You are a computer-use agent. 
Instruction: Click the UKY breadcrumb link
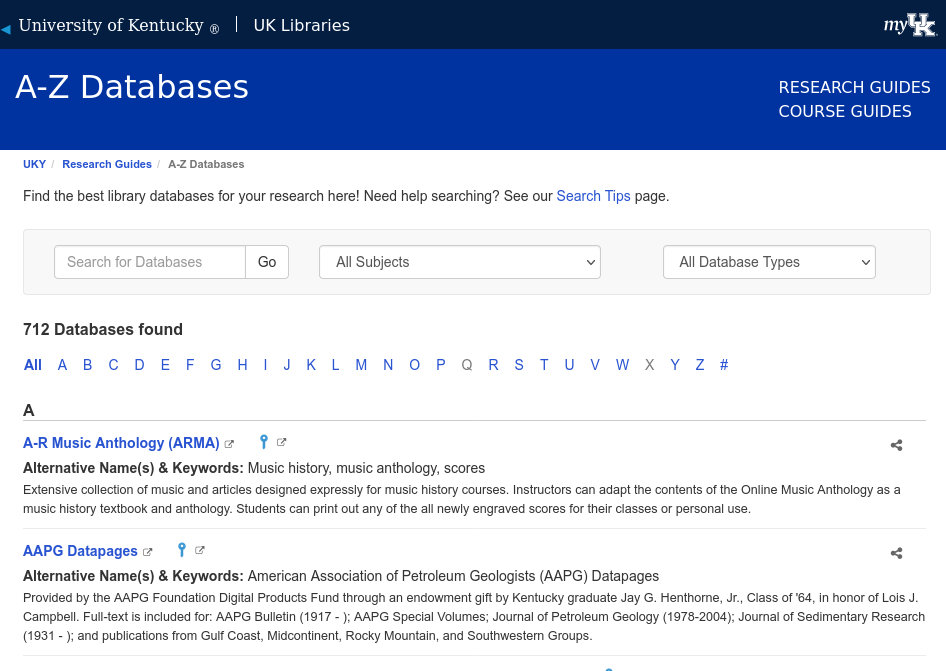[34, 164]
